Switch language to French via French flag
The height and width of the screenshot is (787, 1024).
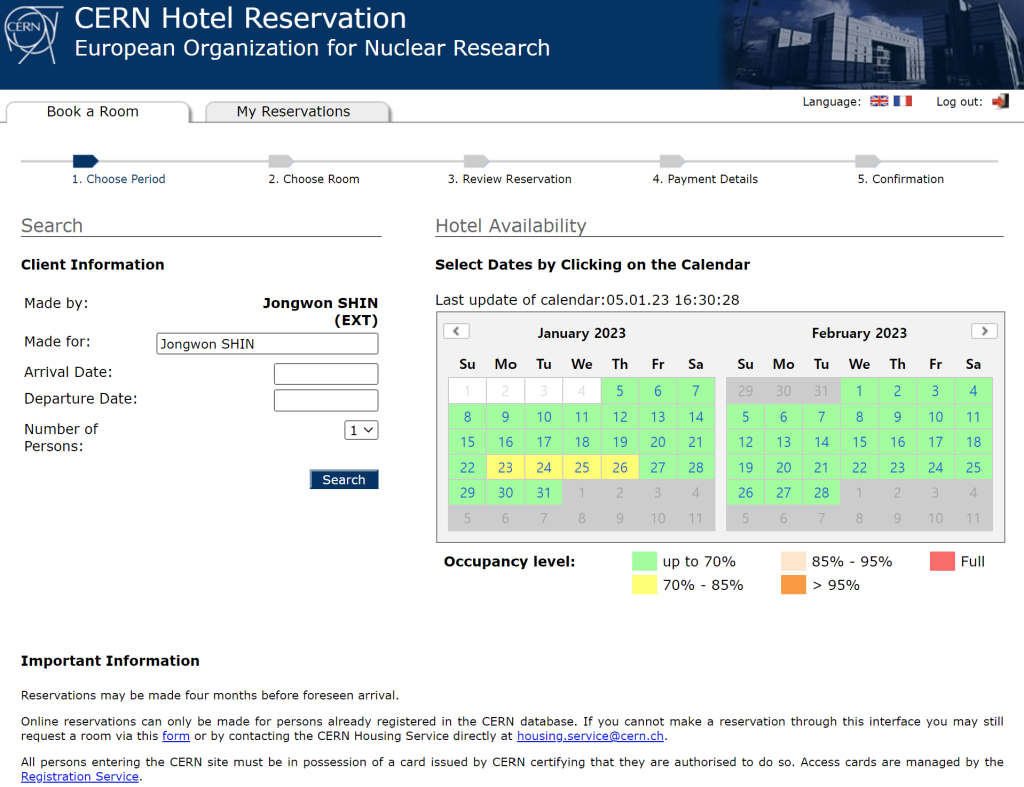point(903,101)
